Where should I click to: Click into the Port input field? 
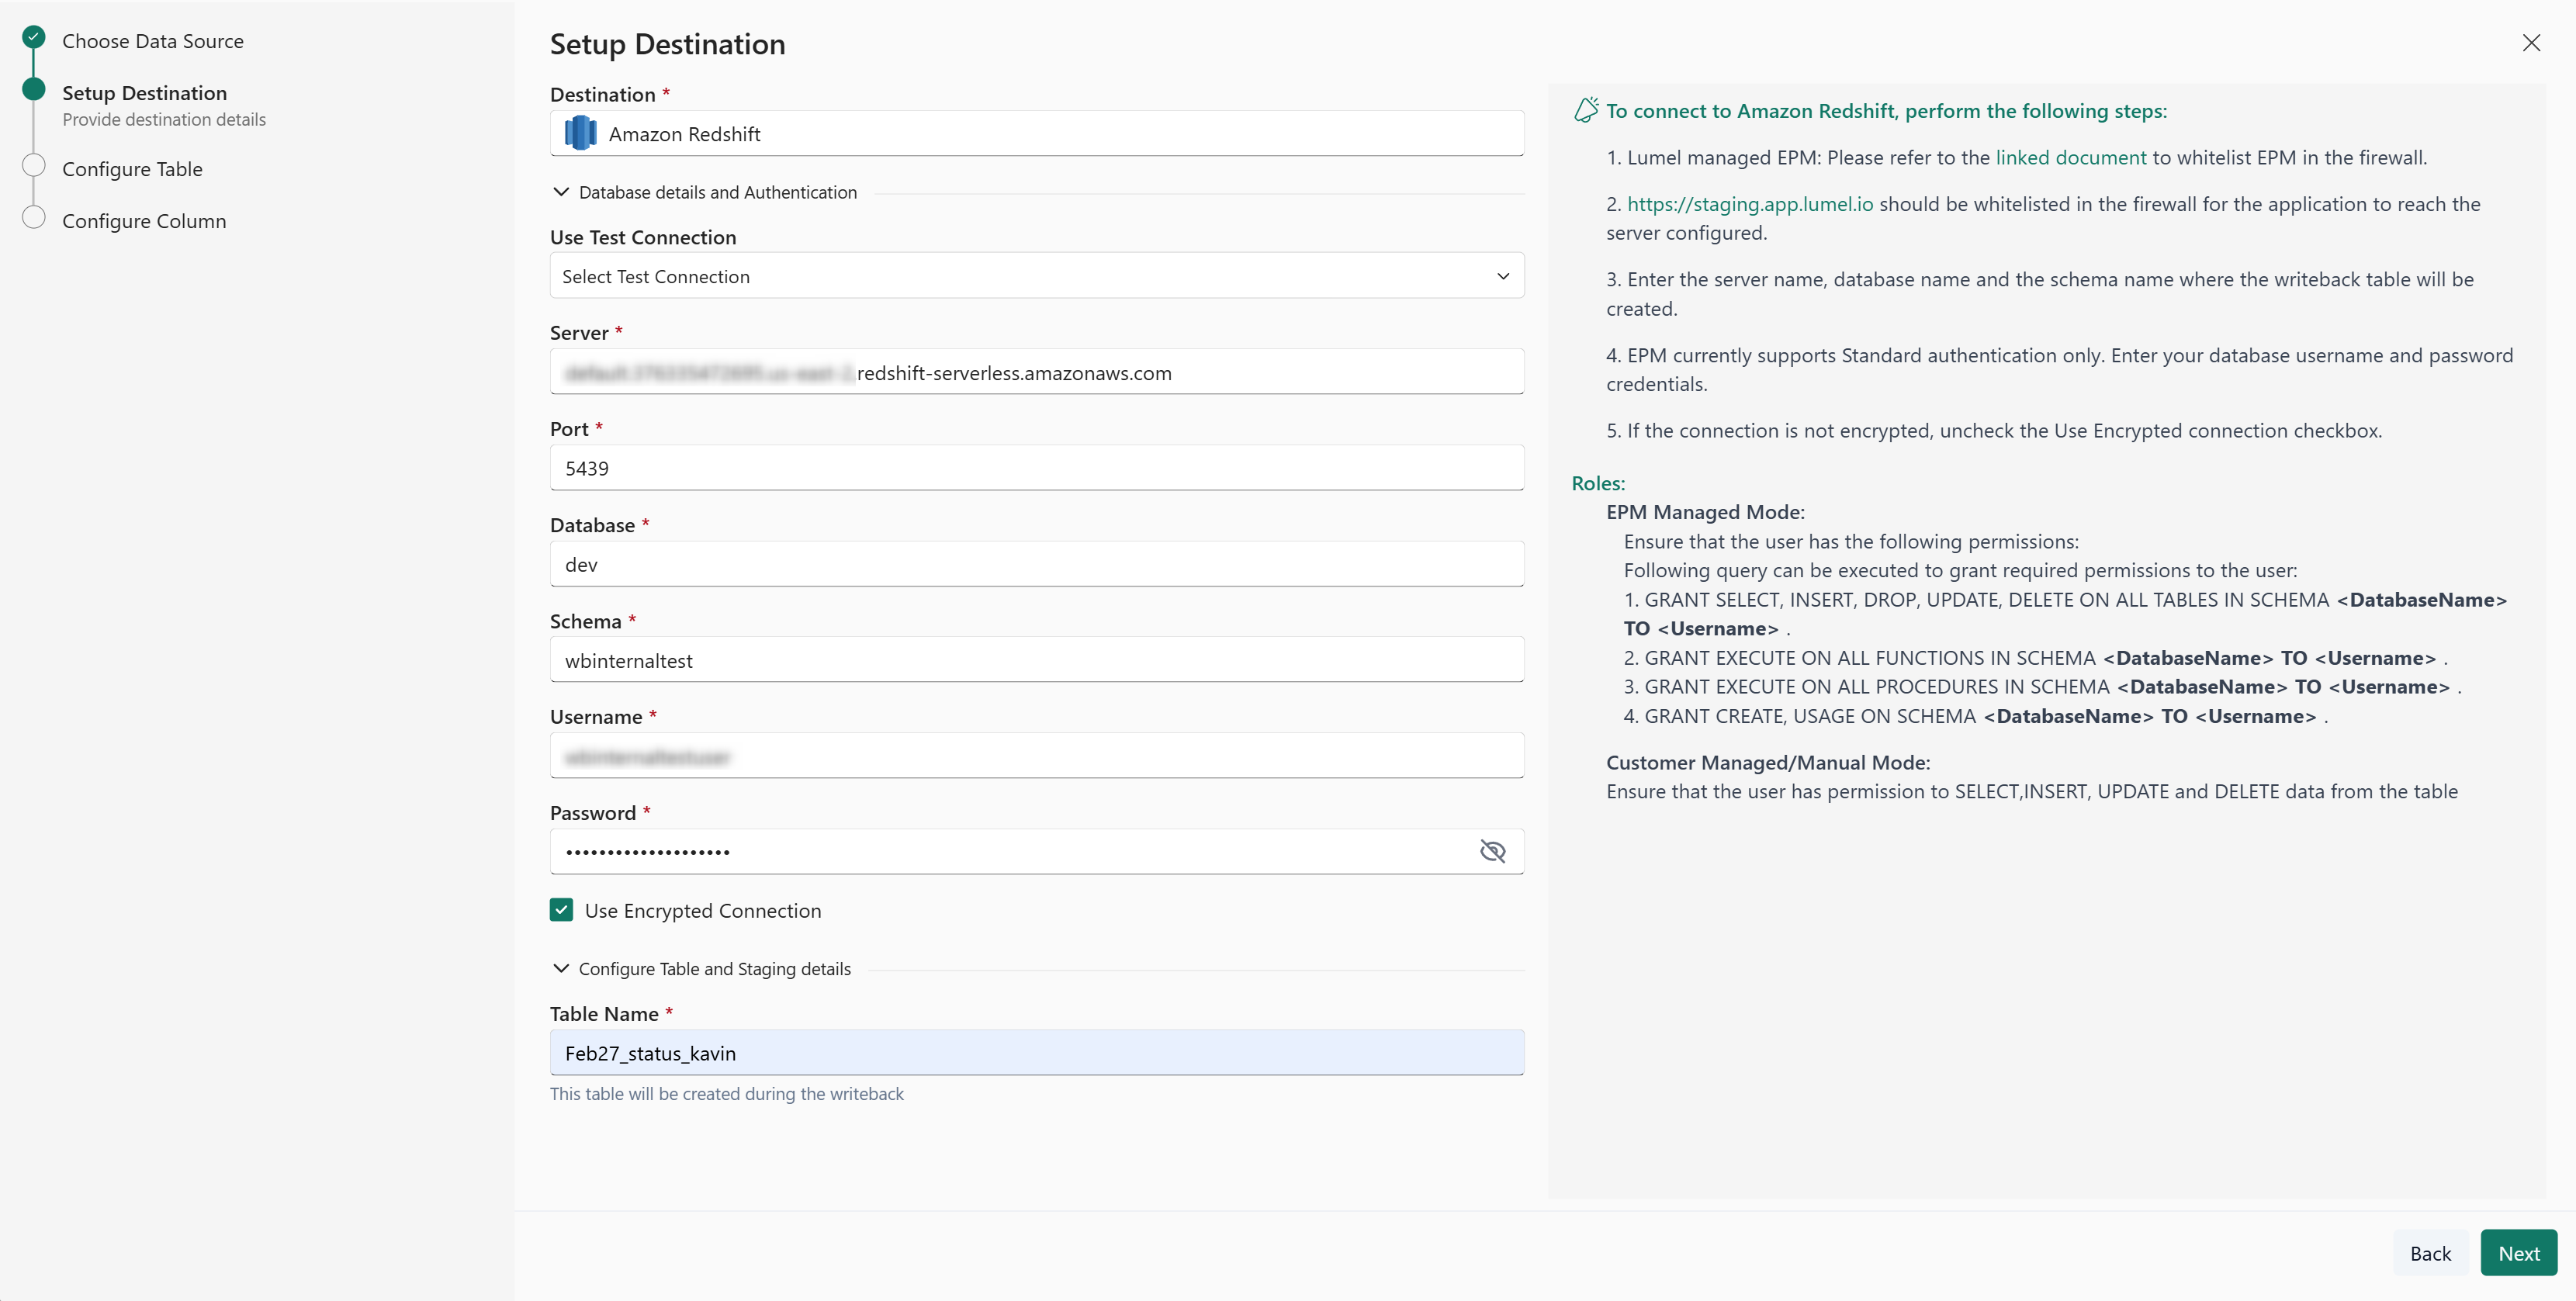point(1036,468)
